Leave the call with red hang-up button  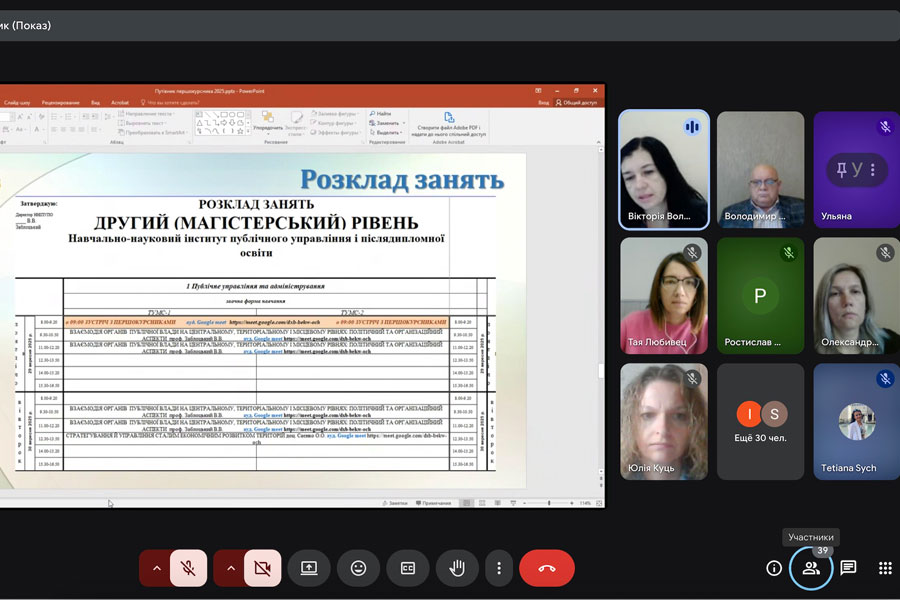click(x=547, y=568)
